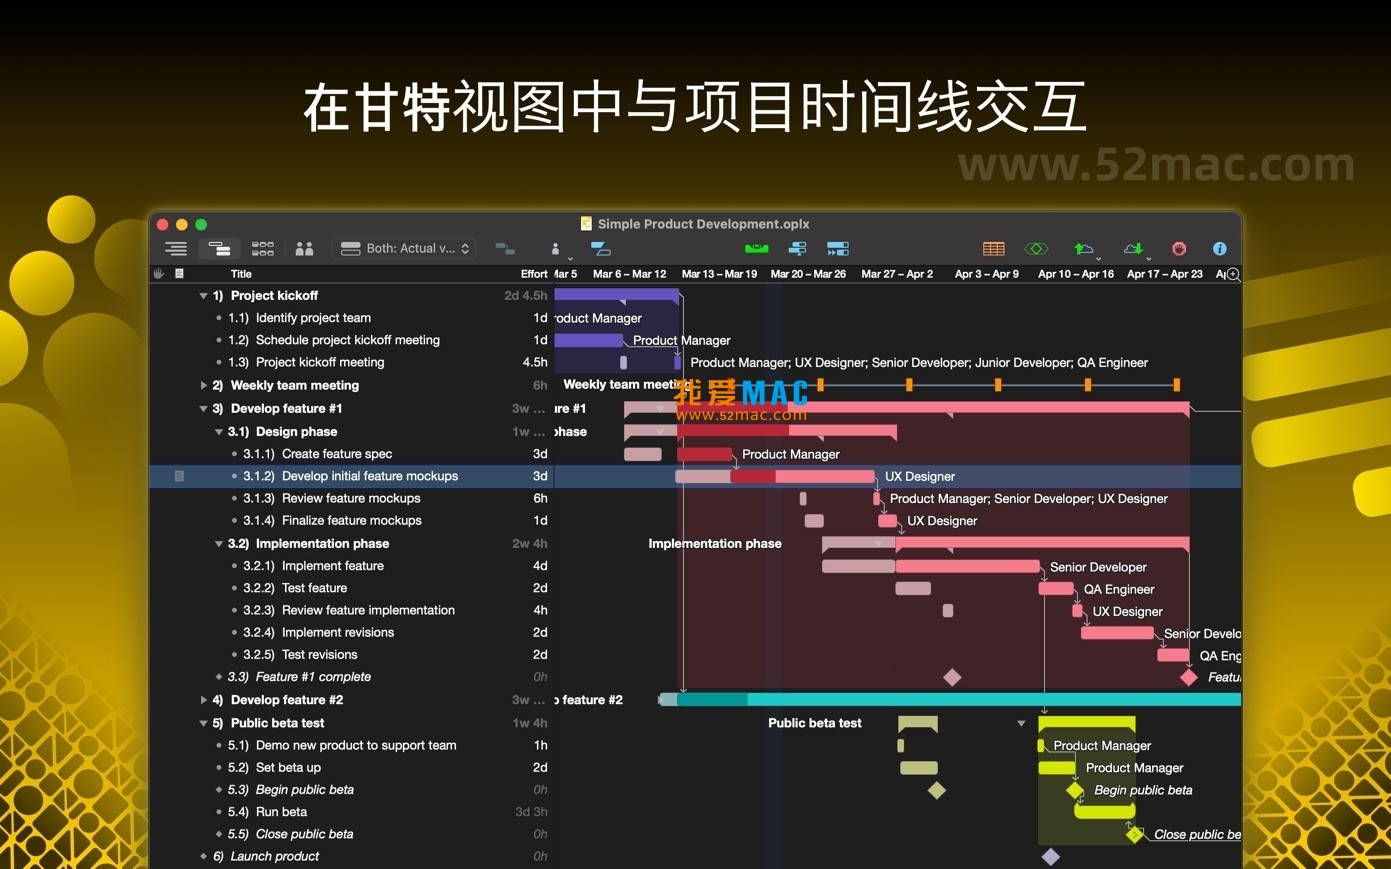The height and width of the screenshot is (869, 1391).
Task: Click the 'Launch product' milestone diamond
Action: click(x=1051, y=856)
